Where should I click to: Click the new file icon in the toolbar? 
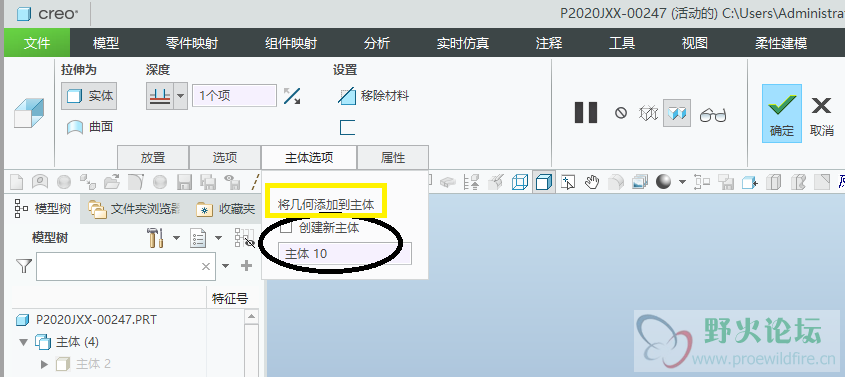click(x=17, y=182)
